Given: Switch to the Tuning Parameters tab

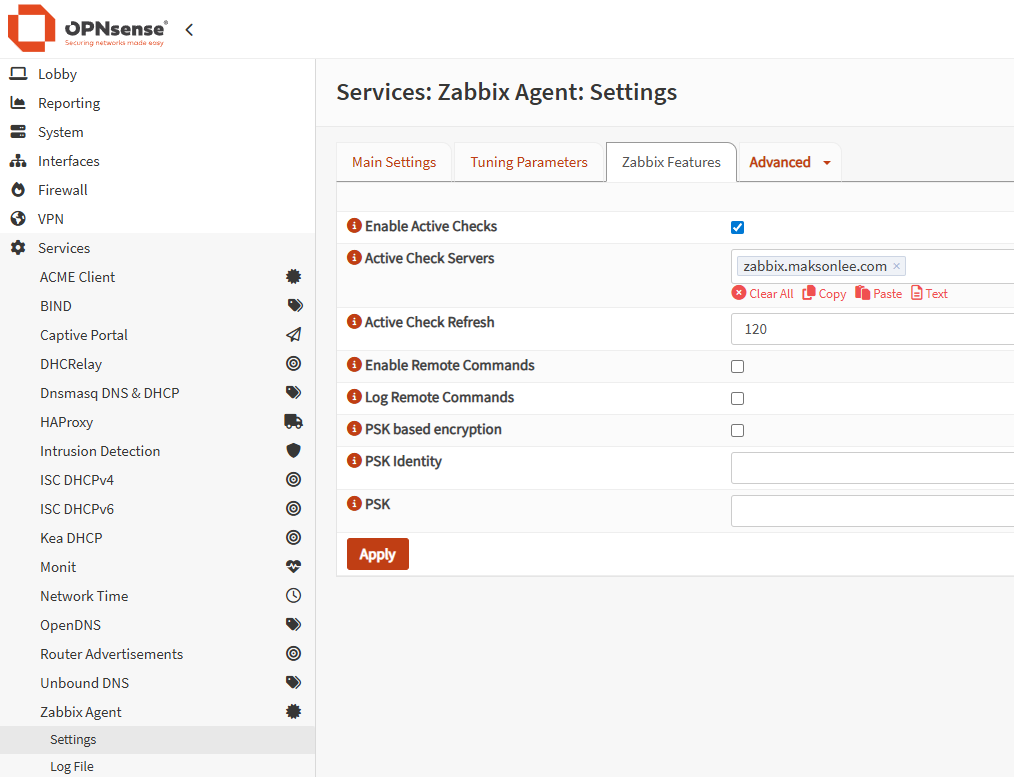Looking at the screenshot, I should (x=529, y=162).
